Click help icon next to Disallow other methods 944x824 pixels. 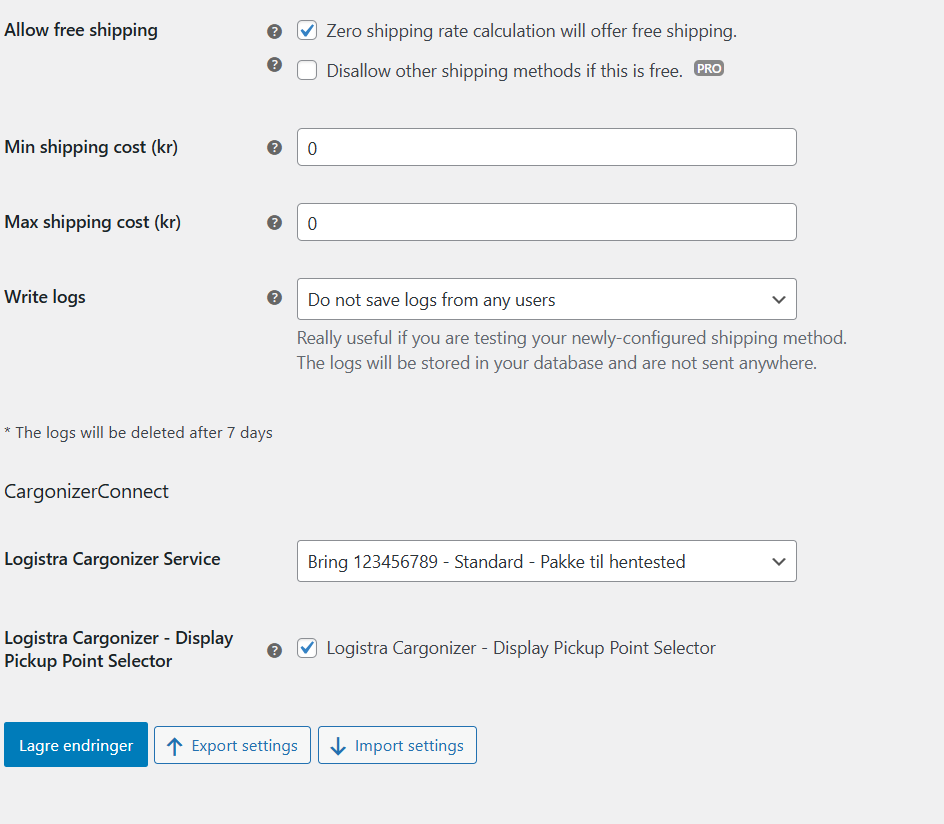[x=275, y=65]
